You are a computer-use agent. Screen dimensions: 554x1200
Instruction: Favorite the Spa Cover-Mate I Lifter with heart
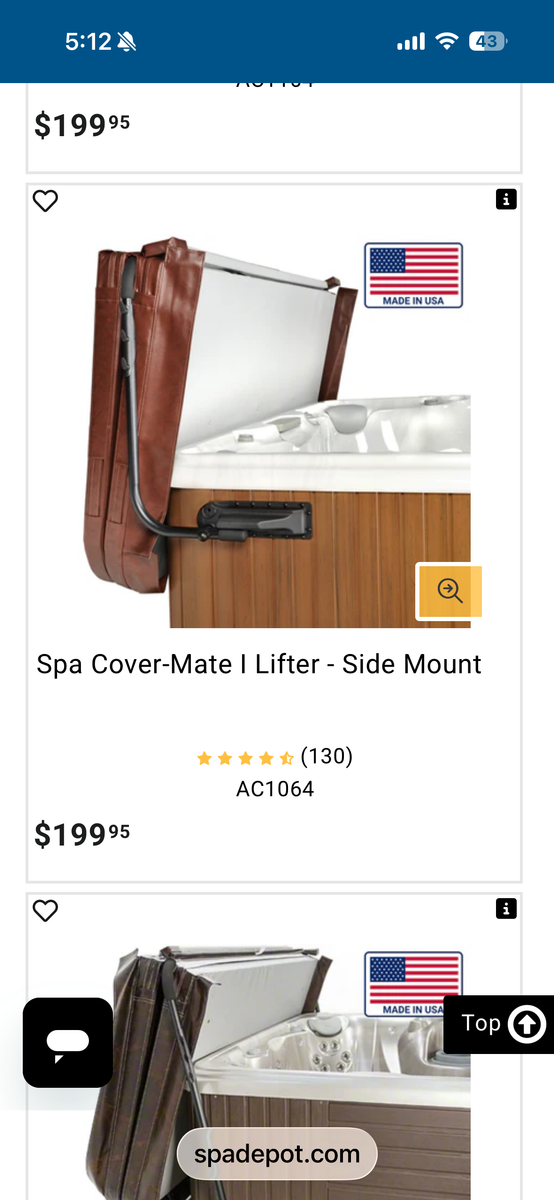click(45, 201)
